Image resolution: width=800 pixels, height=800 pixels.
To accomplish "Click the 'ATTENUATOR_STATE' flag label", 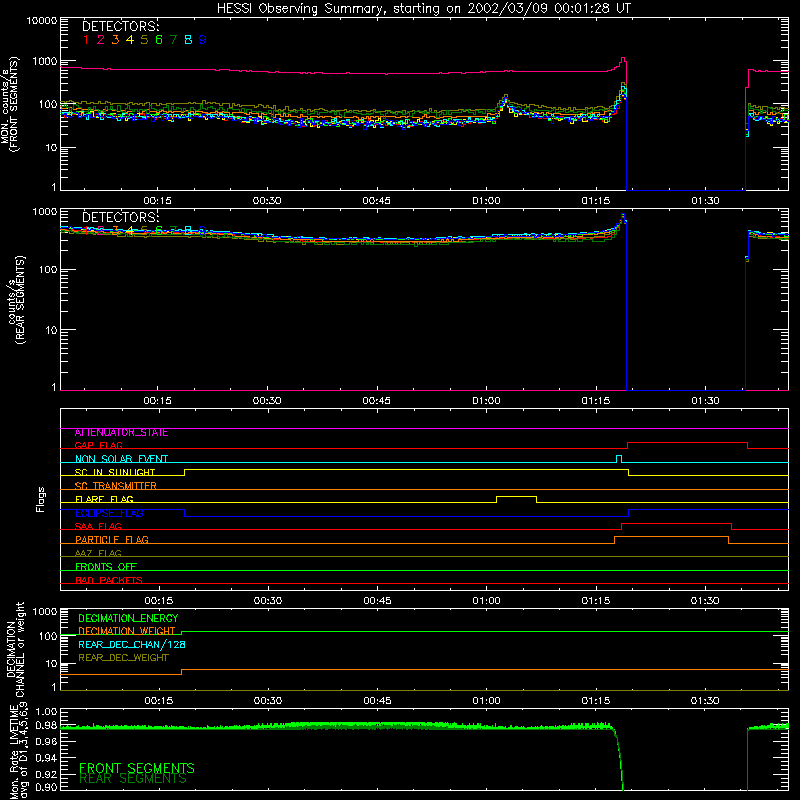I will tap(121, 433).
